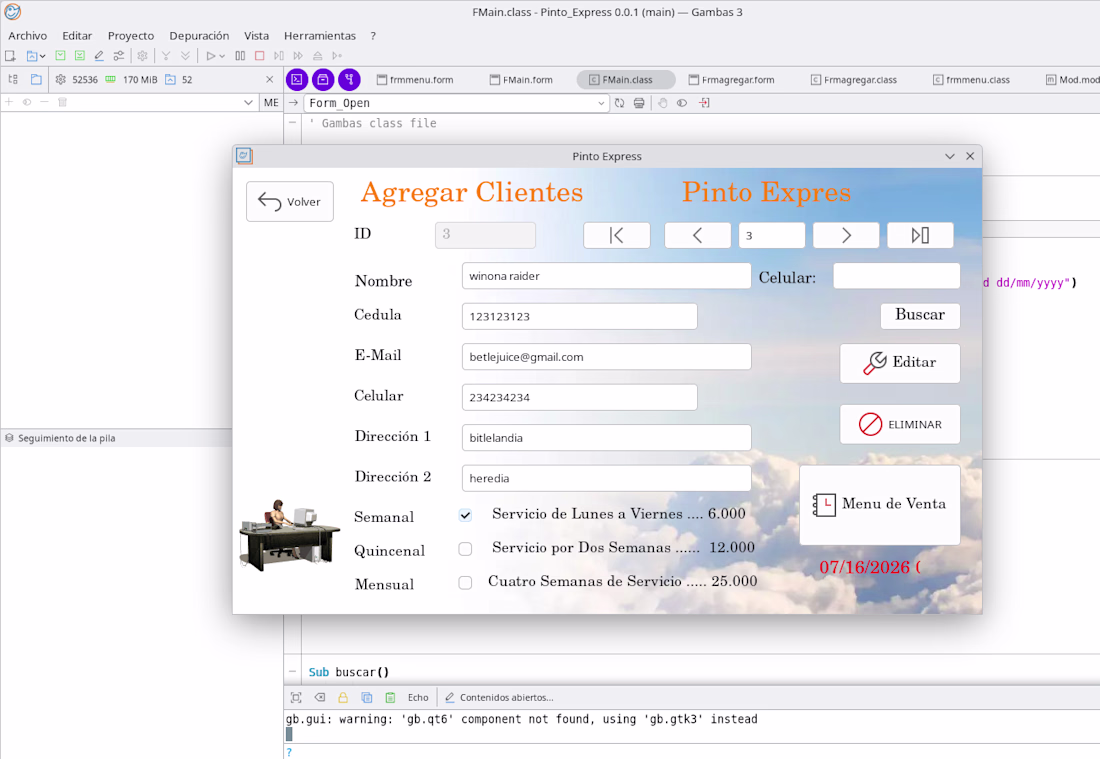Pause the running program with pause icon

click(240, 55)
